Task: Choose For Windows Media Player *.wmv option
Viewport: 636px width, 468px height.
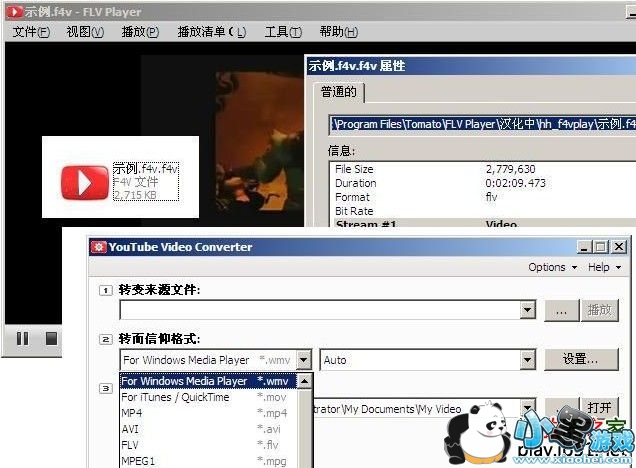Action: point(208,381)
